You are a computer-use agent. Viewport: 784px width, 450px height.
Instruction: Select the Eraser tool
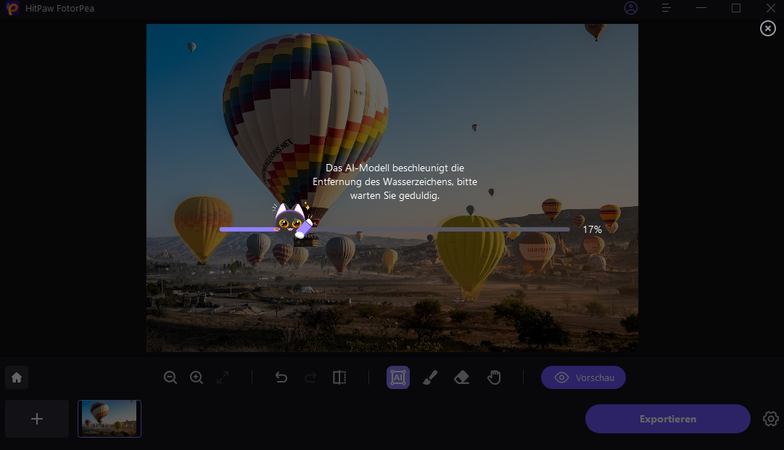tap(461, 378)
